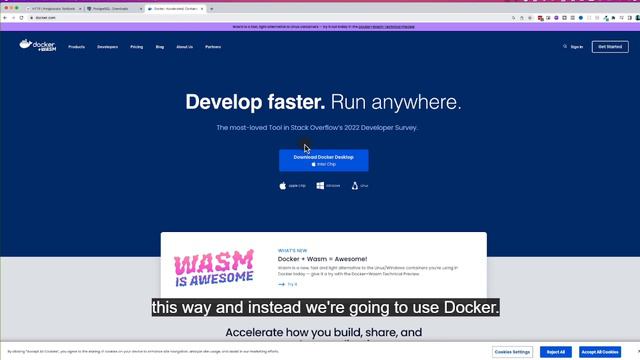The image size is (640, 360).
Task: Go forward with the browser forward arrow
Action: (x=13, y=18)
